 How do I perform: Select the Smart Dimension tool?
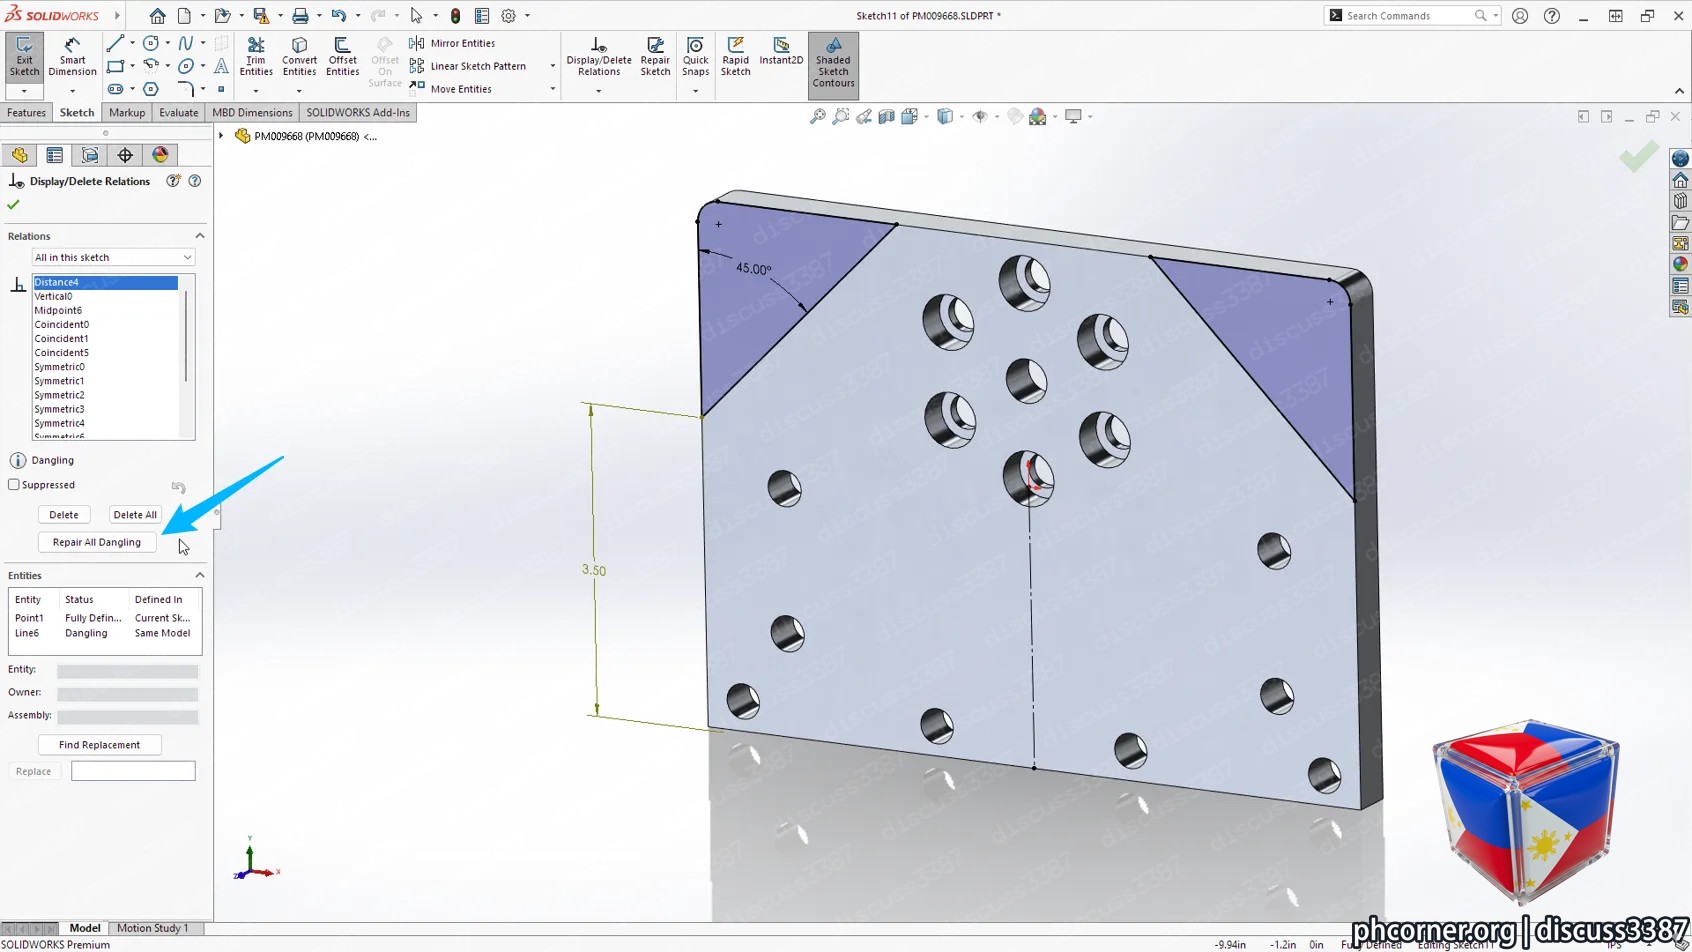point(72,57)
